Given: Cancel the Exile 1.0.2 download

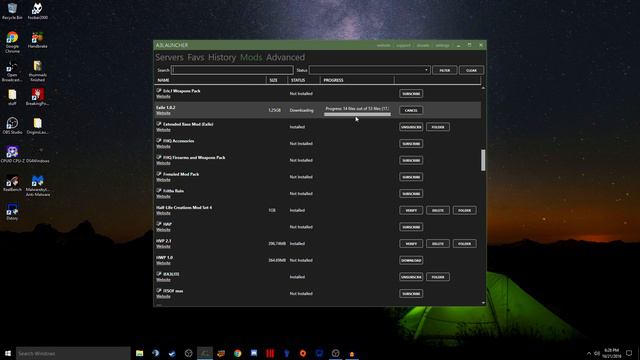Looking at the screenshot, I should pos(411,110).
